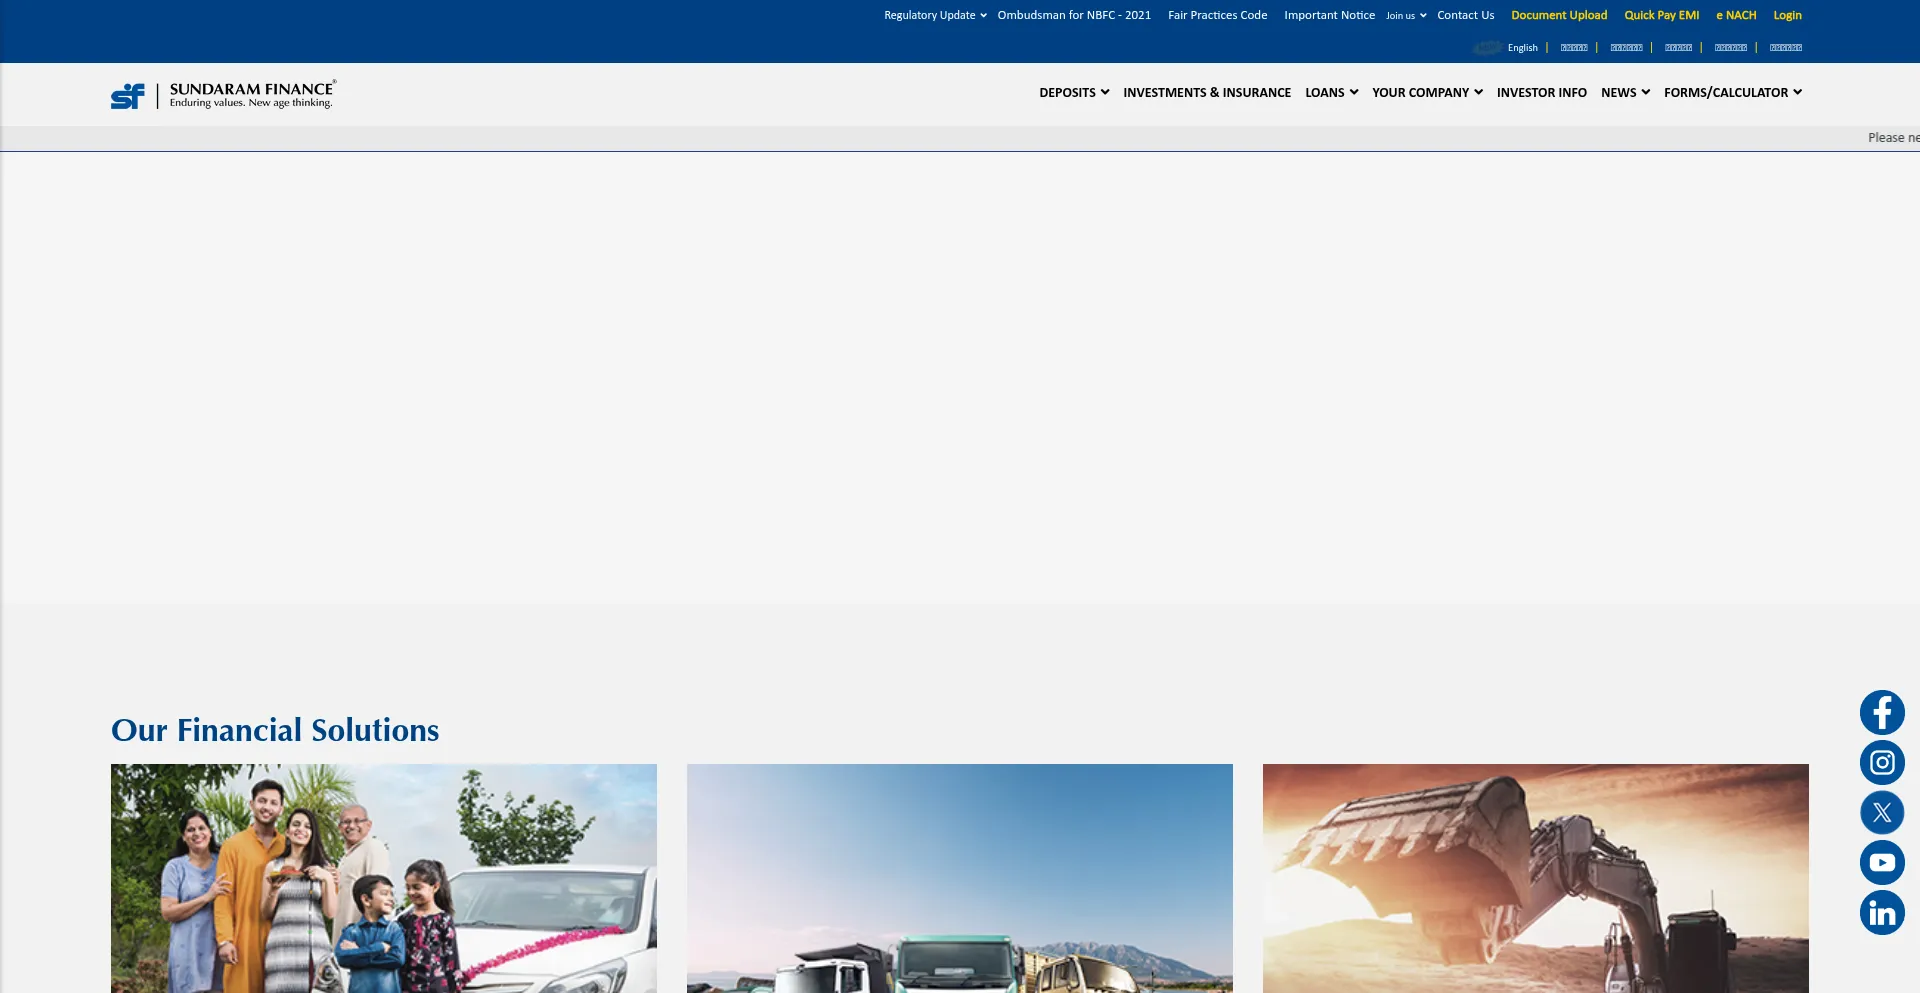Image resolution: width=1920 pixels, height=993 pixels.
Task: Open Sundaram Finance Facebook page icon
Action: pyautogui.click(x=1882, y=712)
